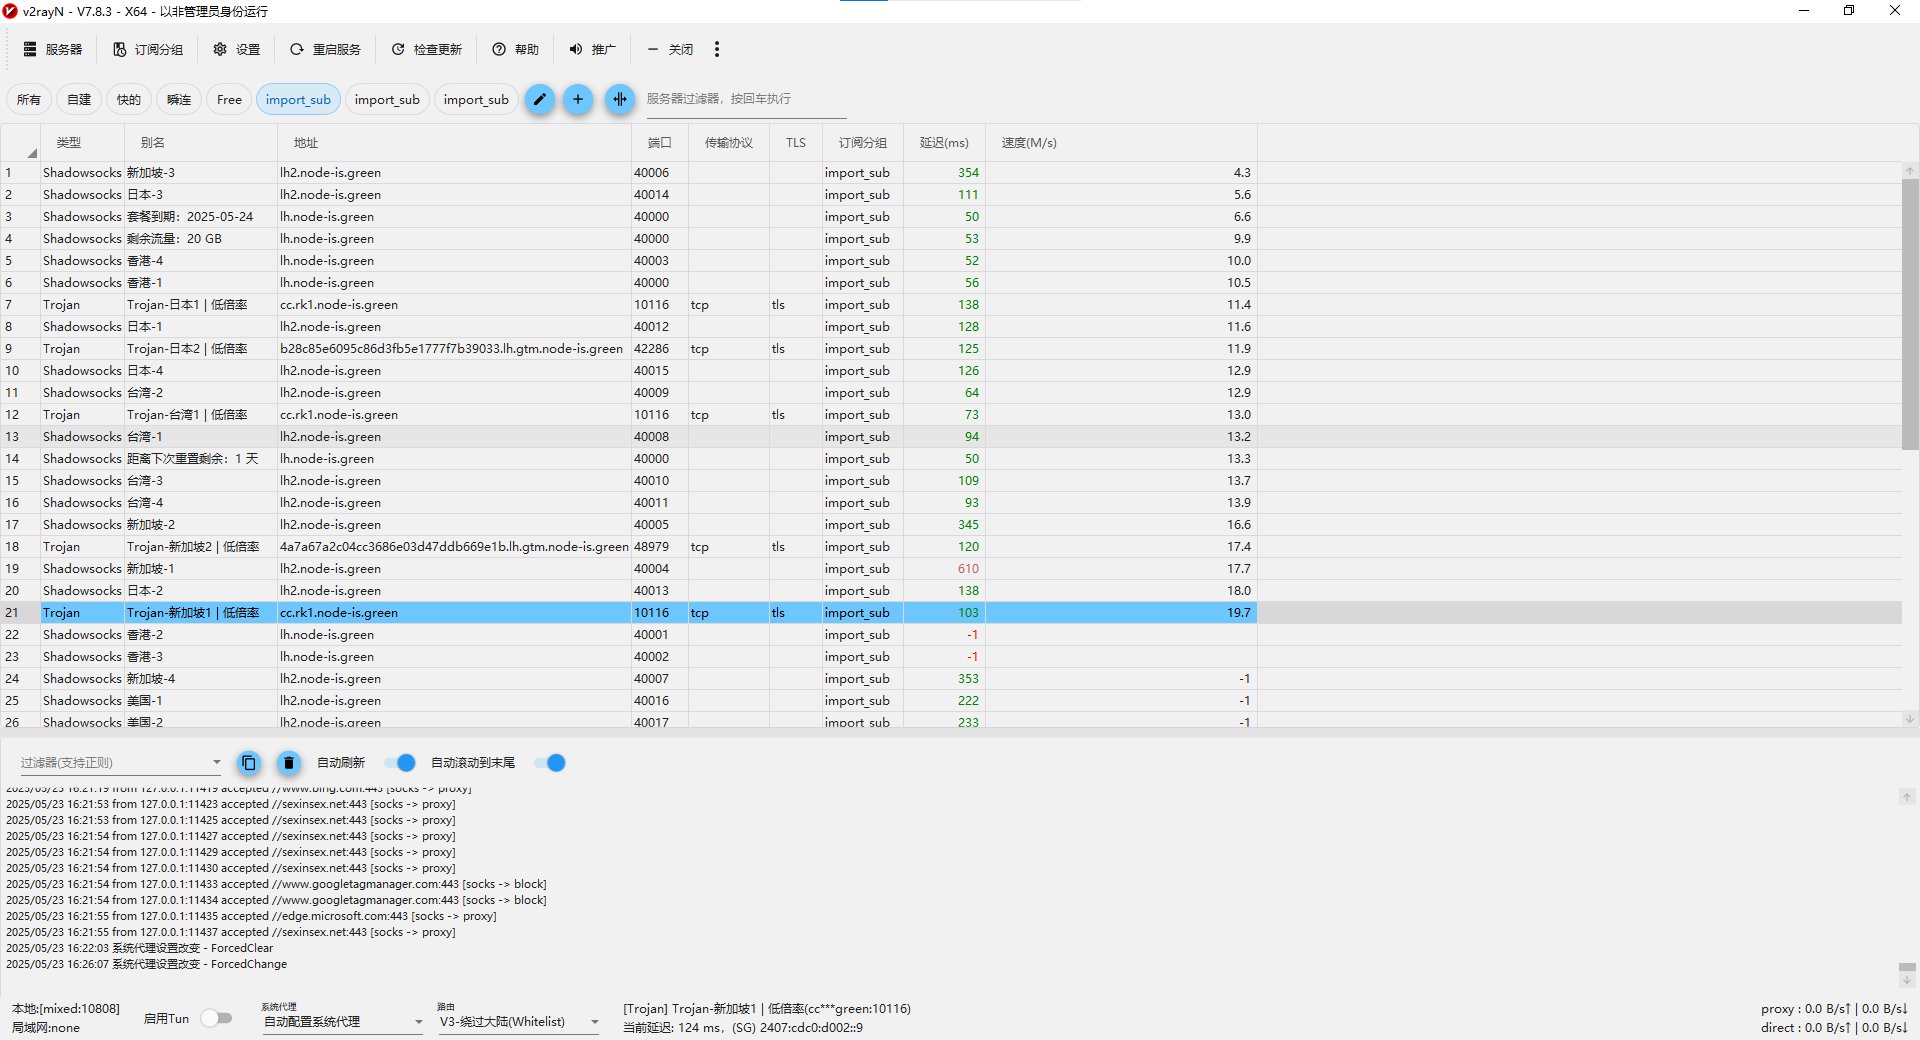Open the 帮助 help menu

click(516, 49)
